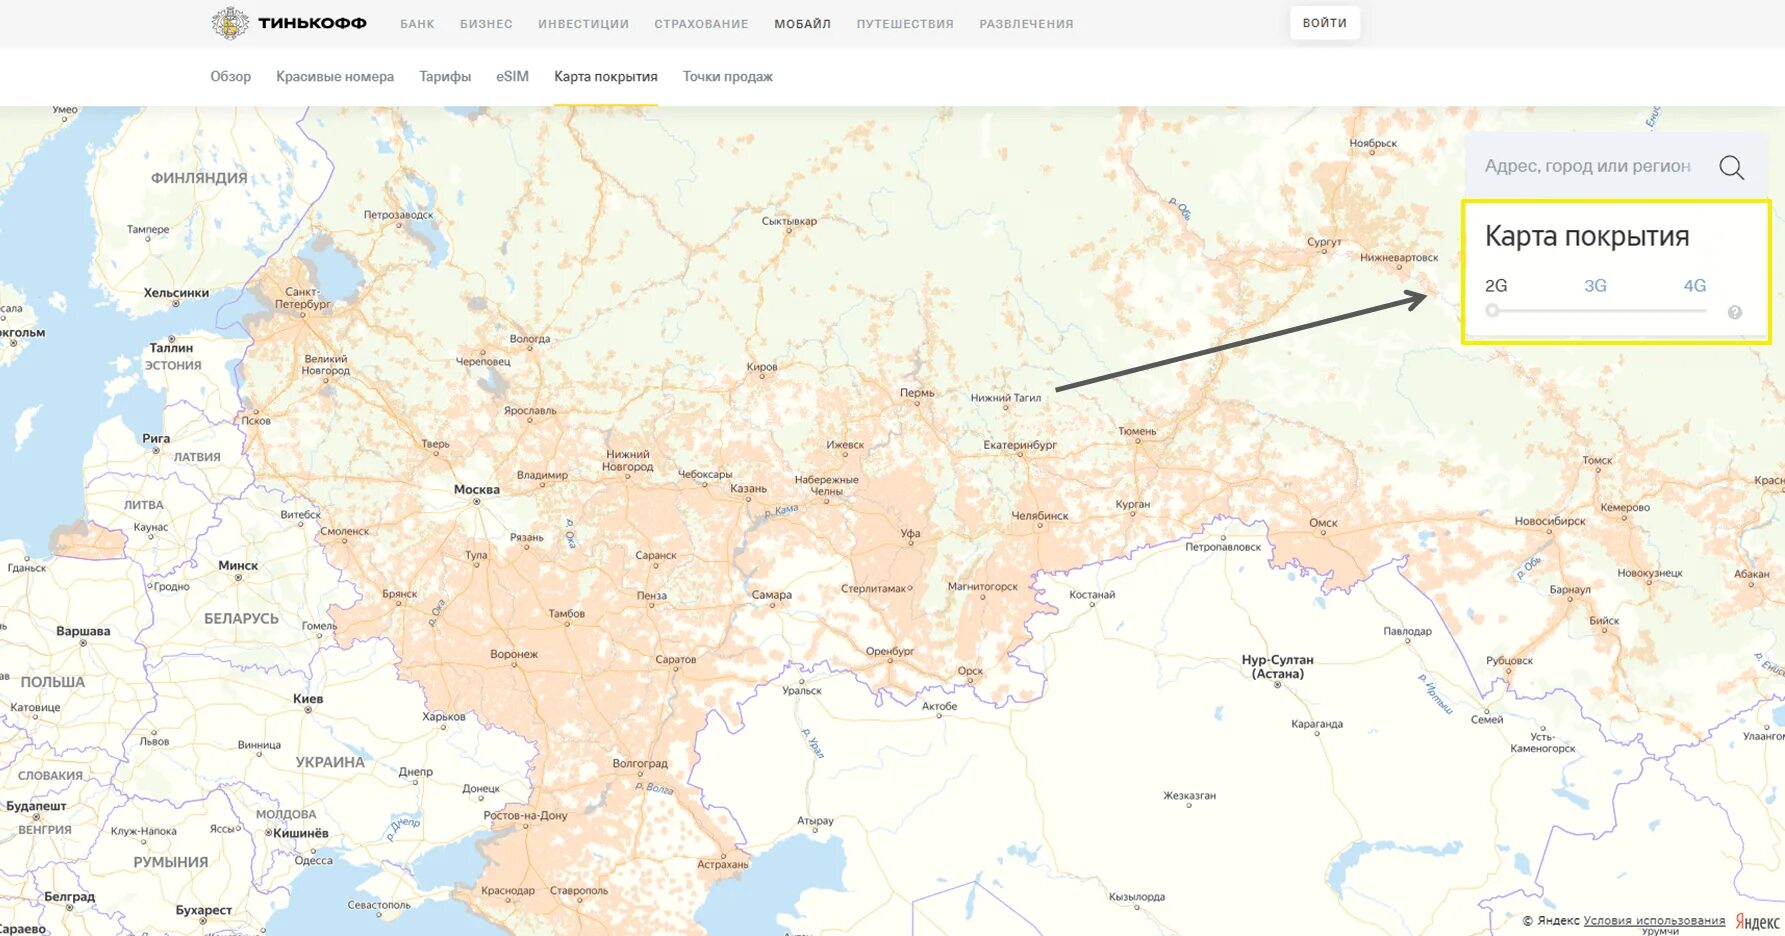Click Волгоград on the map
Viewport: 1785px width, 936px height.
point(640,764)
